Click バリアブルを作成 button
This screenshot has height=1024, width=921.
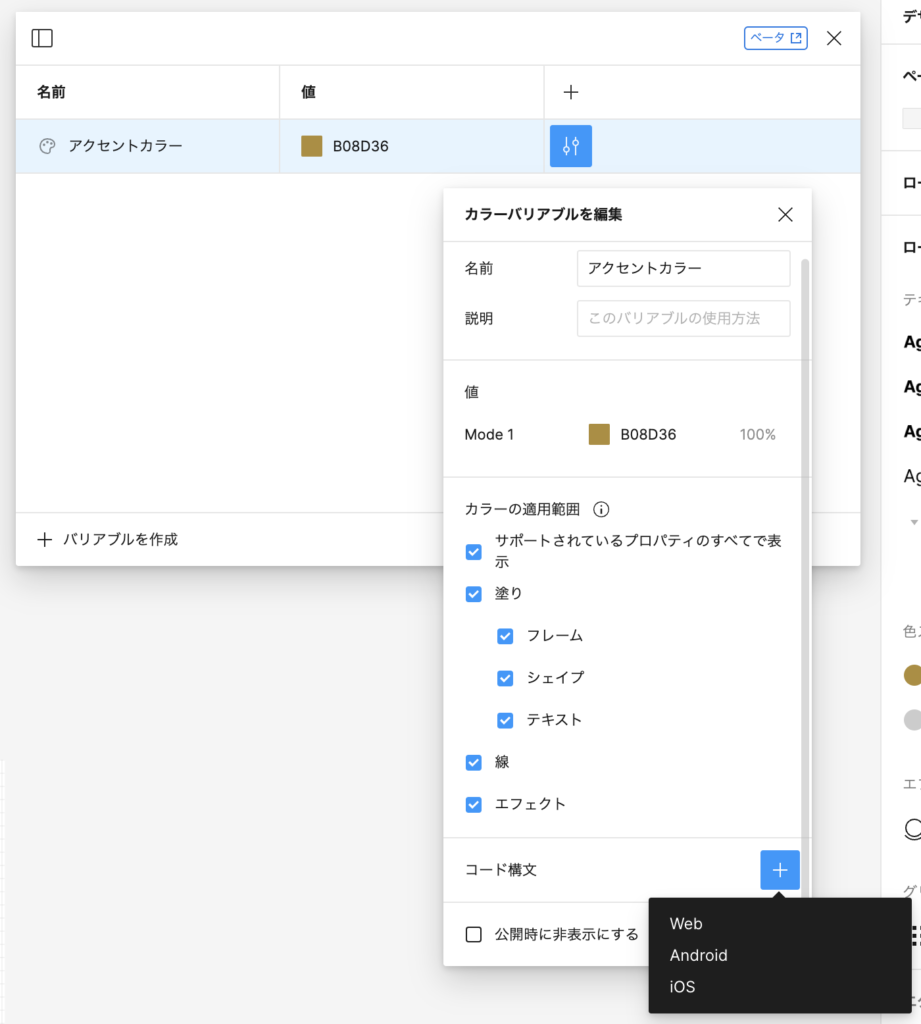108,539
